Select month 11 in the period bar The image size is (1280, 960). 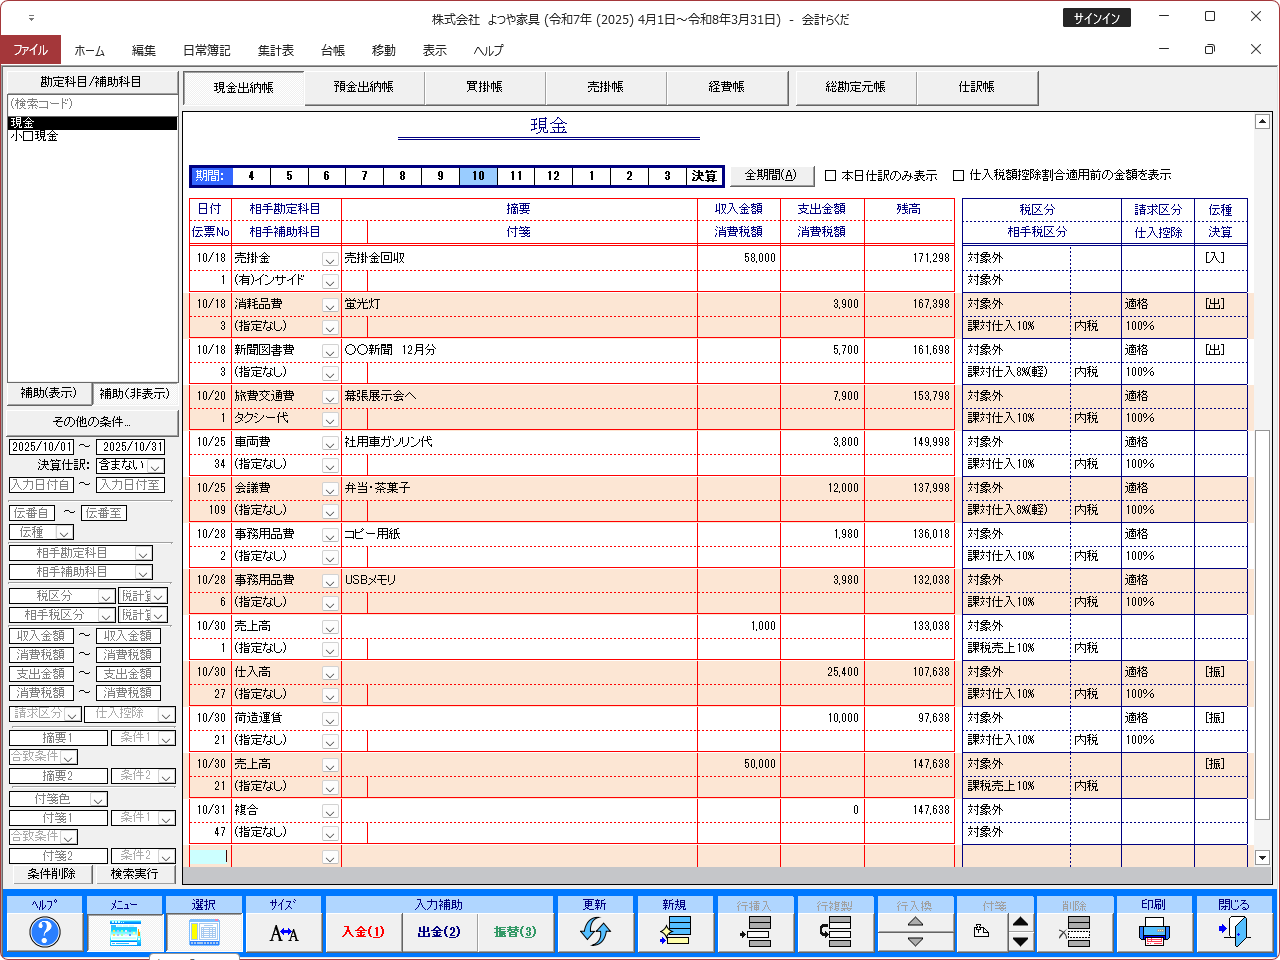pyautogui.click(x=516, y=176)
